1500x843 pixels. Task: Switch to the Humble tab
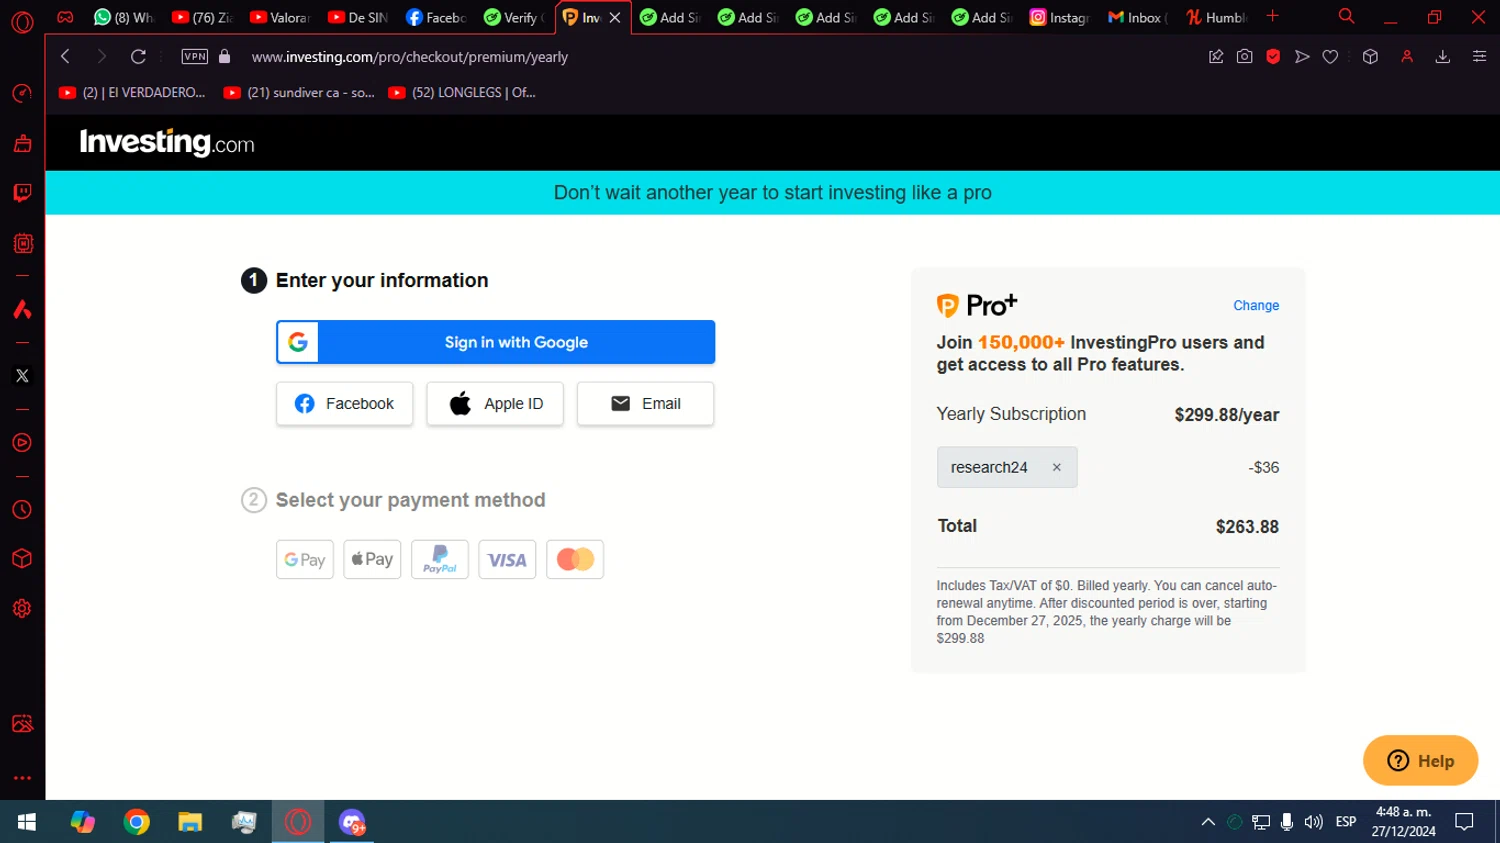coord(1216,17)
